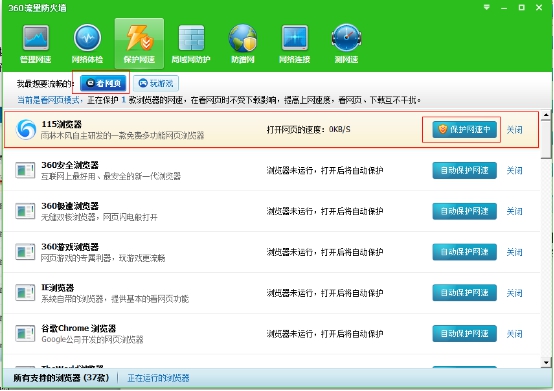Viewport: 554px width, 391px height.
Task: Click 保护网速中 button for 115浏览器
Action: point(465,130)
